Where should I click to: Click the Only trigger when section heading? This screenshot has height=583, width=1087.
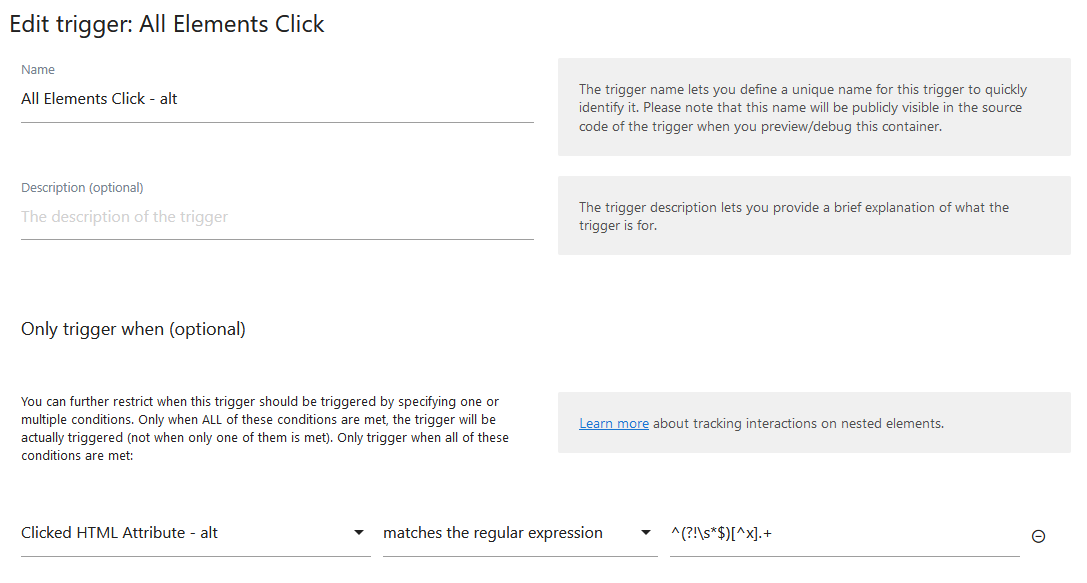tap(132, 328)
